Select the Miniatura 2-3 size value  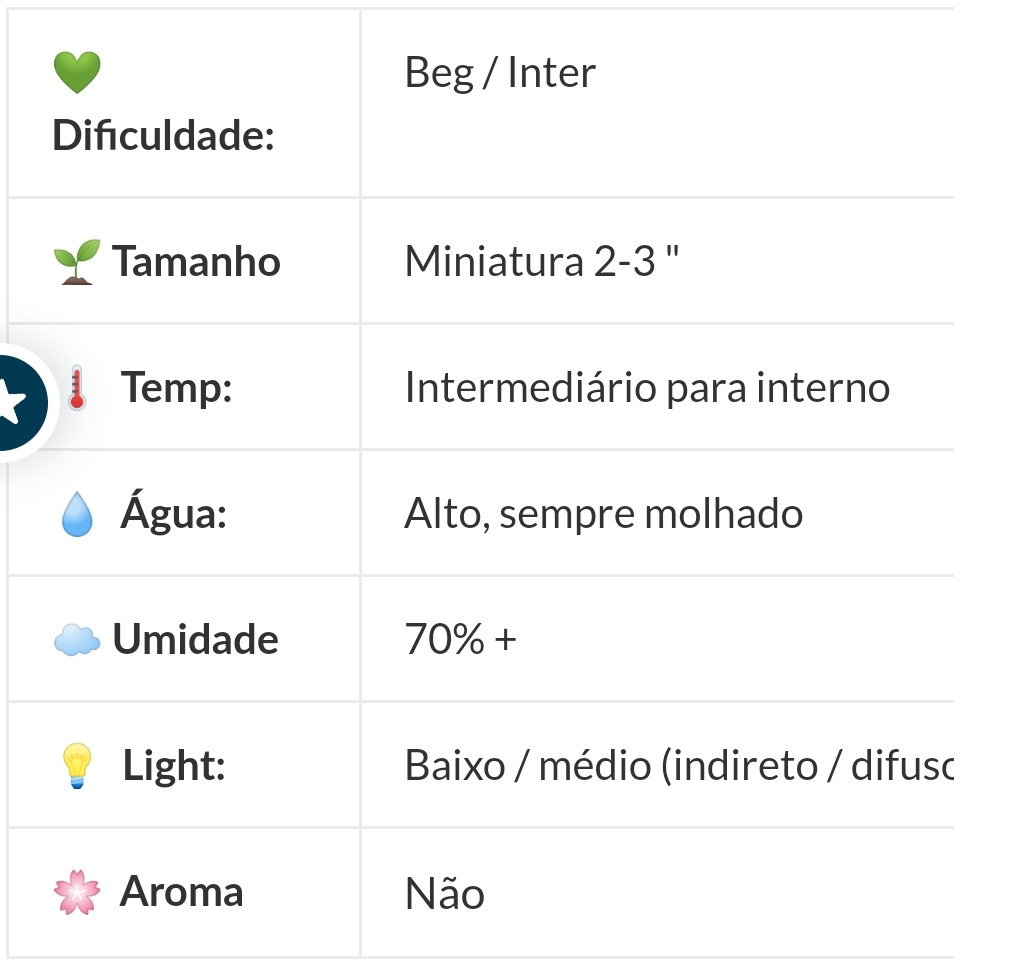(x=541, y=262)
